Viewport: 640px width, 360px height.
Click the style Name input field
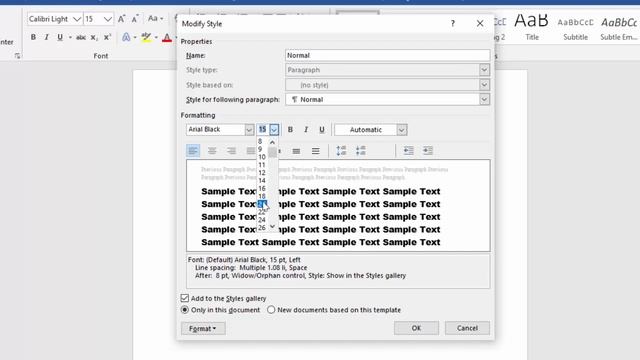(x=387, y=55)
